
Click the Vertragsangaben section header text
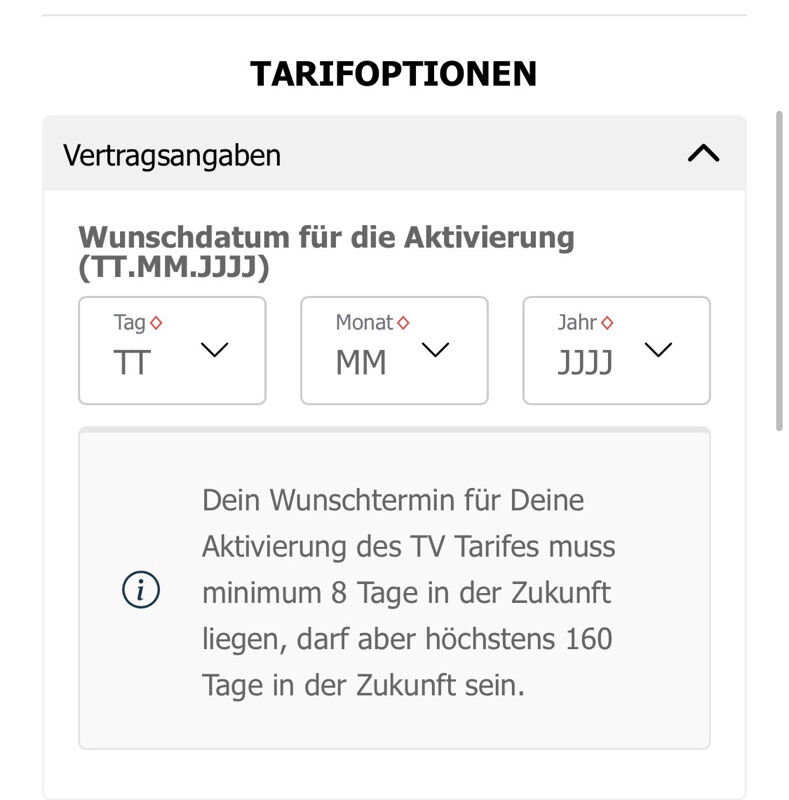pos(172,155)
